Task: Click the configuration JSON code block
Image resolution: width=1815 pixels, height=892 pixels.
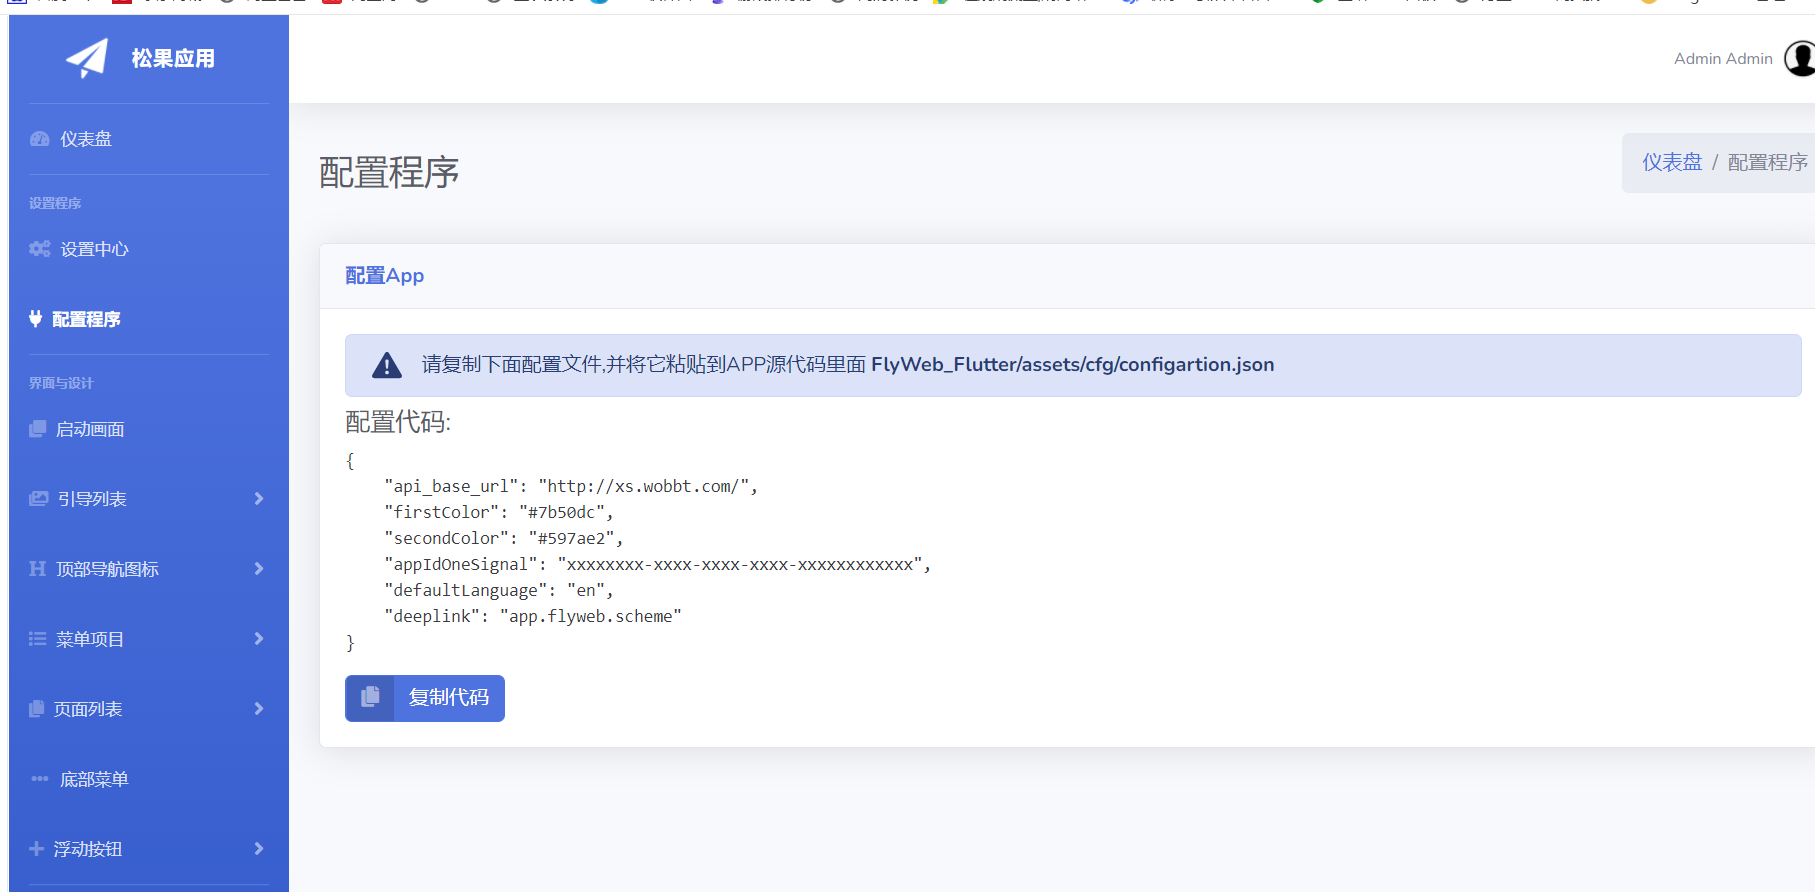Action: click(x=640, y=552)
